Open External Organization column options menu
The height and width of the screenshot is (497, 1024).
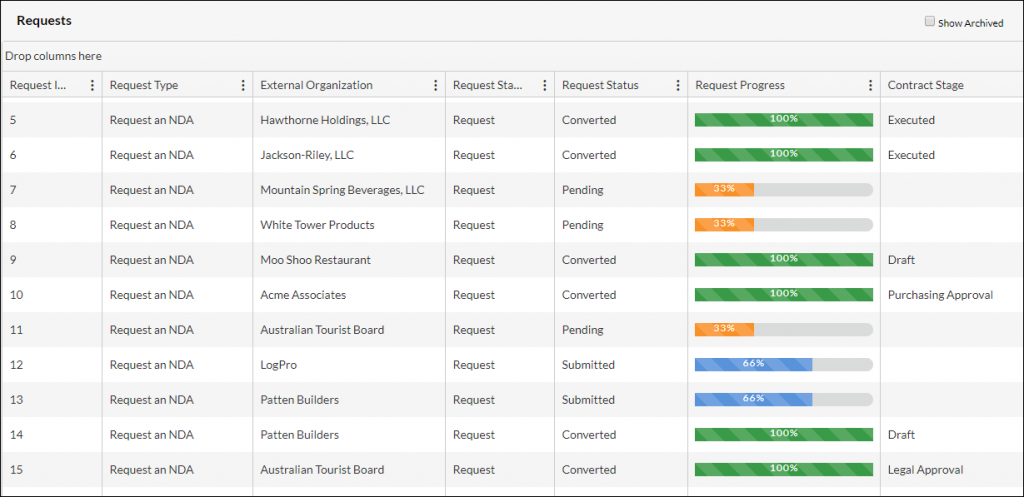click(436, 85)
